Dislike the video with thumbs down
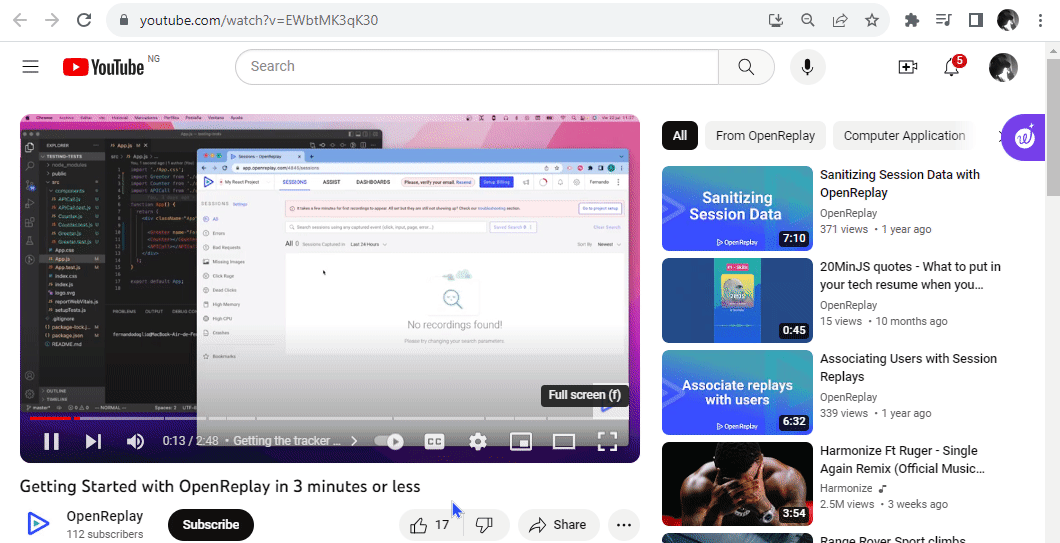This screenshot has width=1060, height=543. tap(485, 525)
